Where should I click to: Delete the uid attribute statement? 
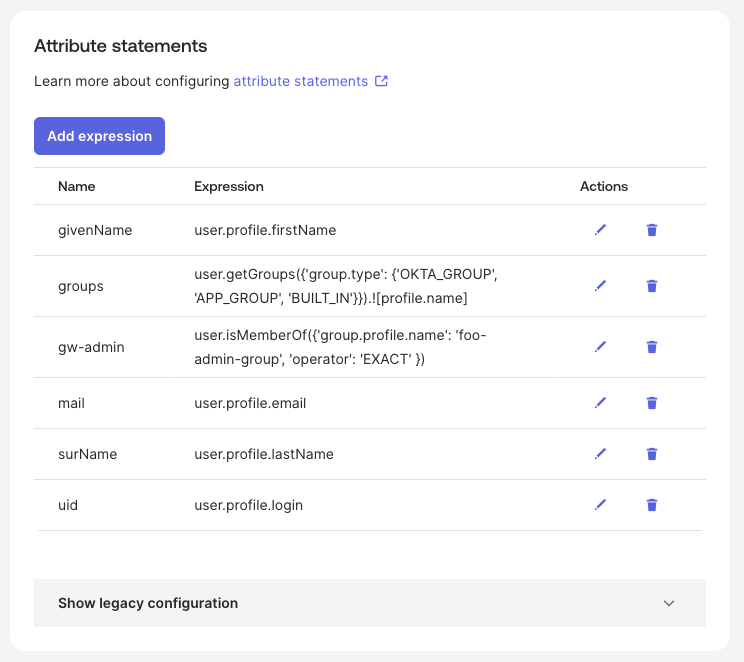click(x=652, y=505)
